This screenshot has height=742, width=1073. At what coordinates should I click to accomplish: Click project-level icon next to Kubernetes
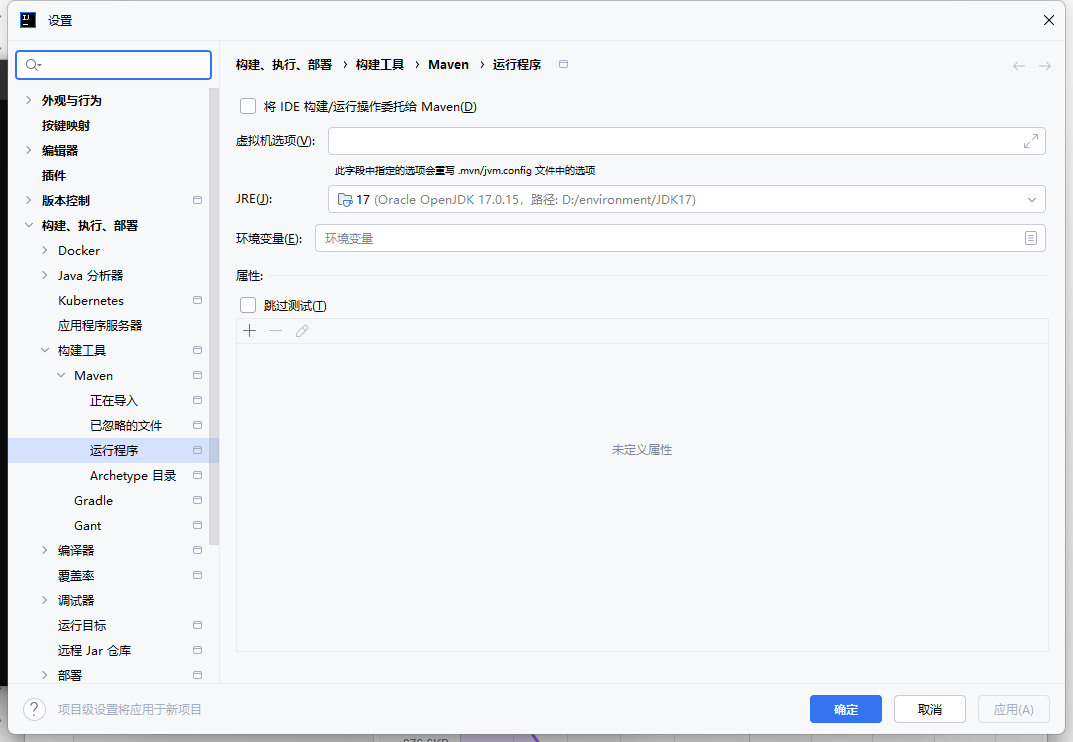(x=198, y=300)
